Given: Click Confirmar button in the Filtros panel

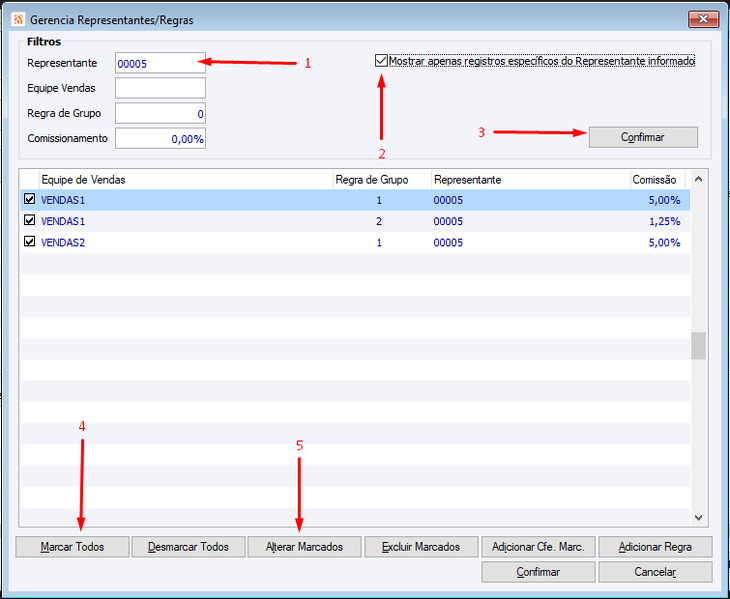Looking at the screenshot, I should tap(643, 137).
